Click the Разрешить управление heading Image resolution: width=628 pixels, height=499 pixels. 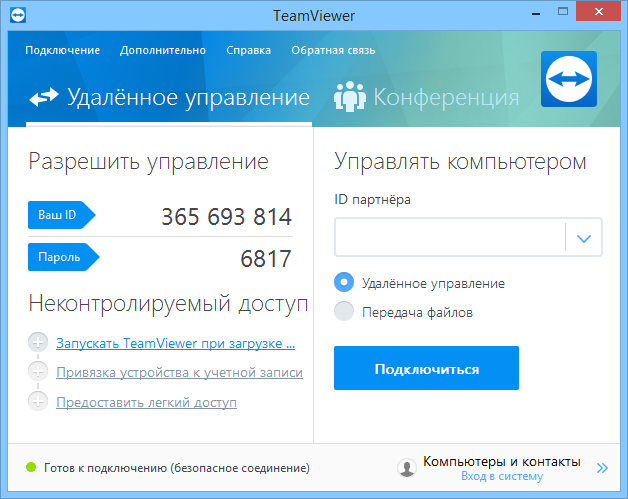[148, 162]
